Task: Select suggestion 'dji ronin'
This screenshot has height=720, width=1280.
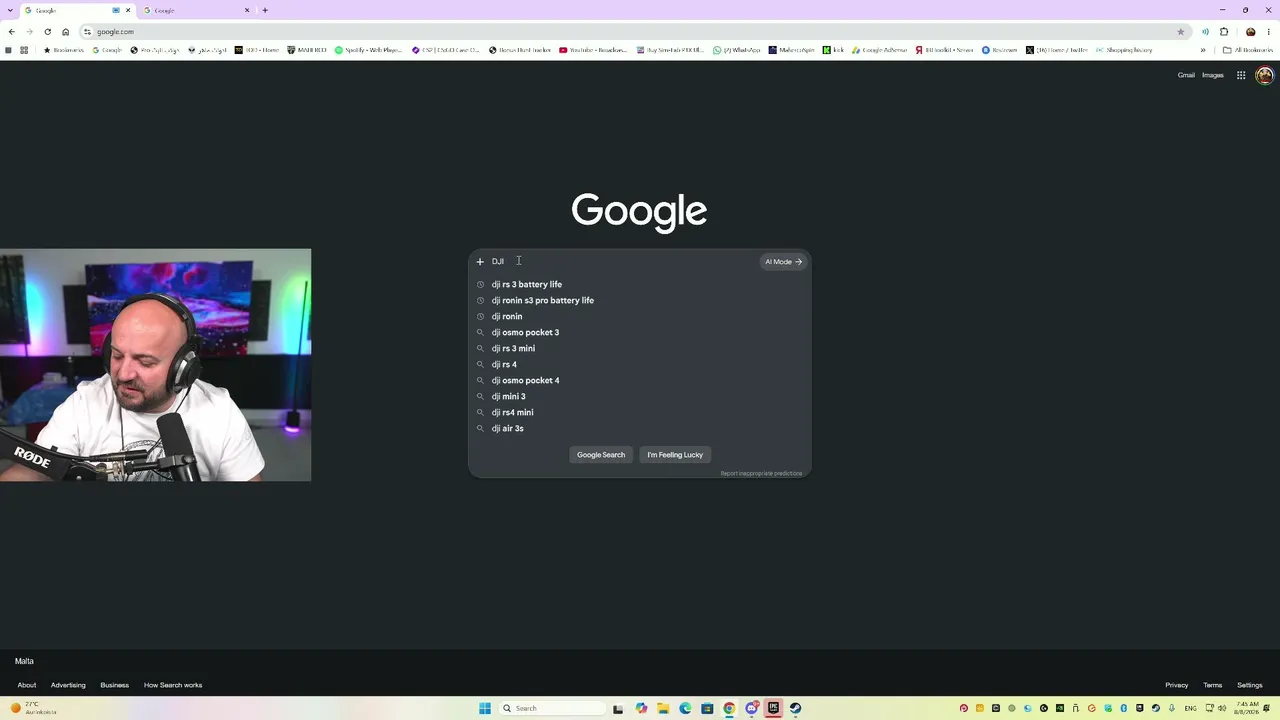Action: coord(640,316)
